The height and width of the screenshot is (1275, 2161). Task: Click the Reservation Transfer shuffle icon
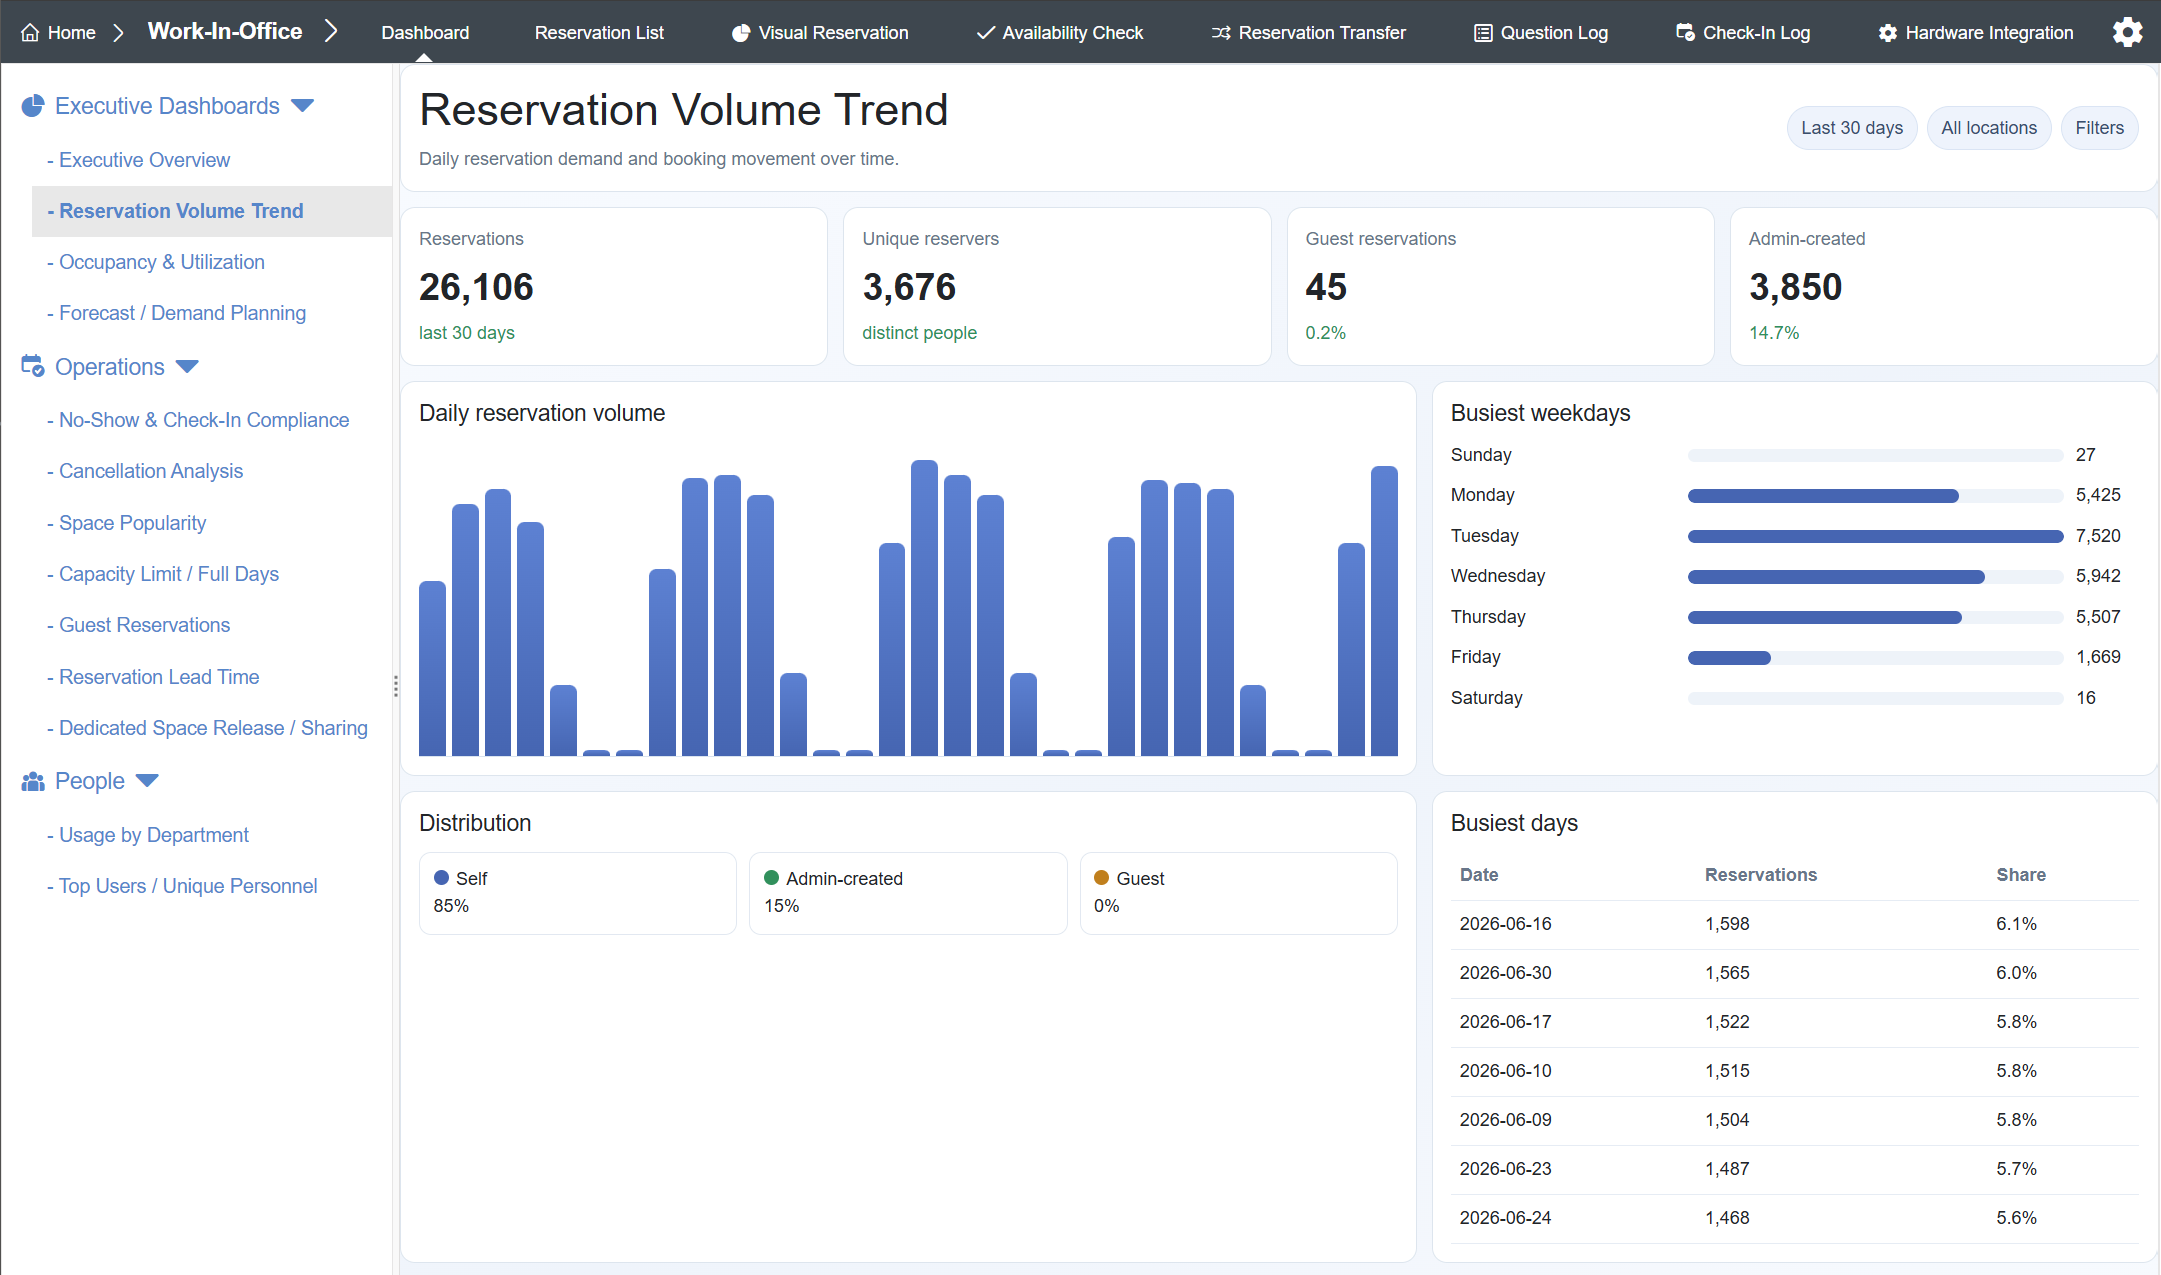[1221, 33]
